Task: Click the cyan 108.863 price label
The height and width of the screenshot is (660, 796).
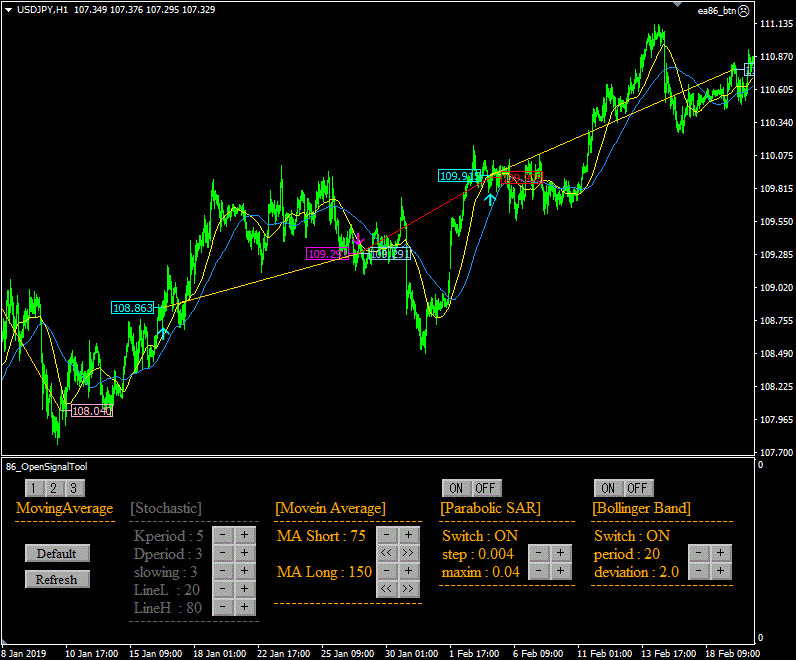Action: (132, 308)
